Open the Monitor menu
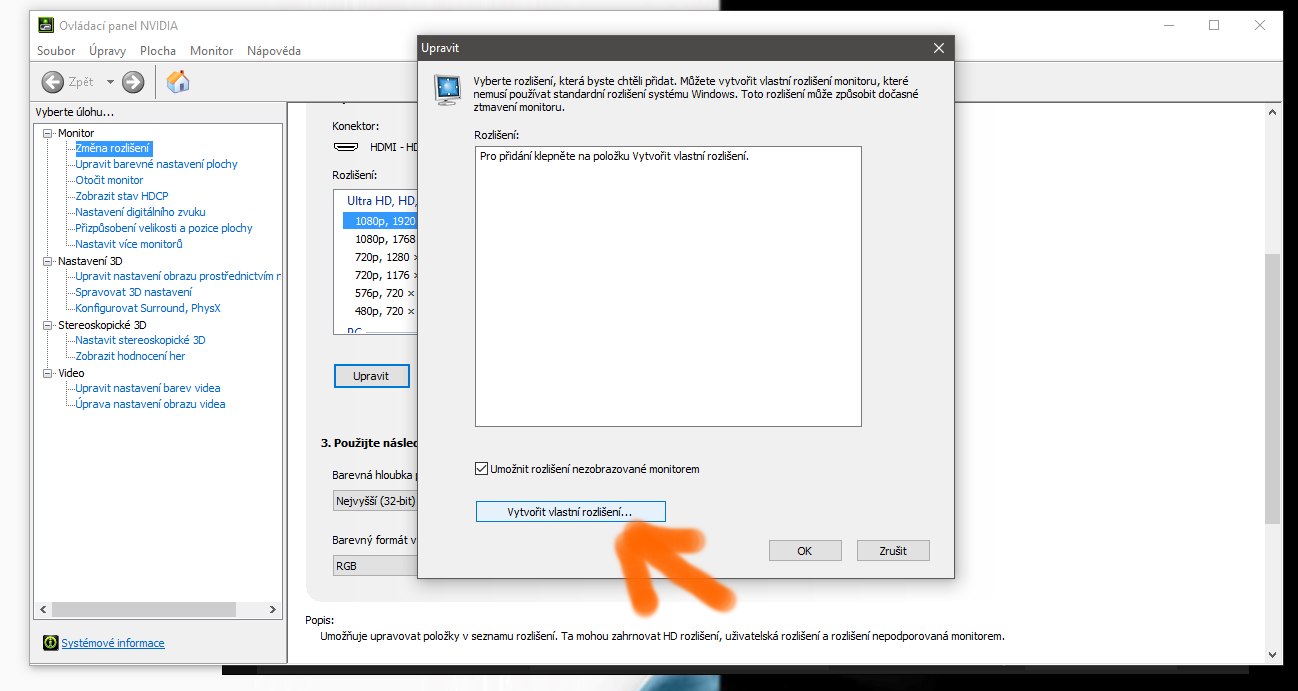The width and height of the screenshot is (1298, 691). [212, 51]
